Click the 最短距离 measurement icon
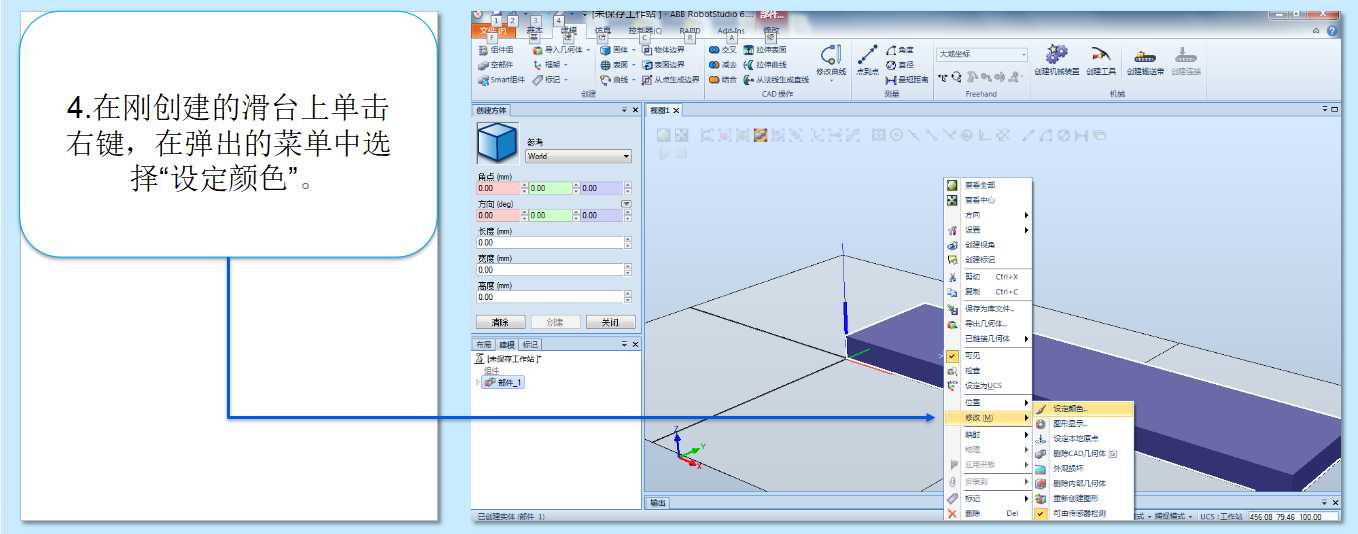The width and height of the screenshot is (1358, 534). (891, 80)
